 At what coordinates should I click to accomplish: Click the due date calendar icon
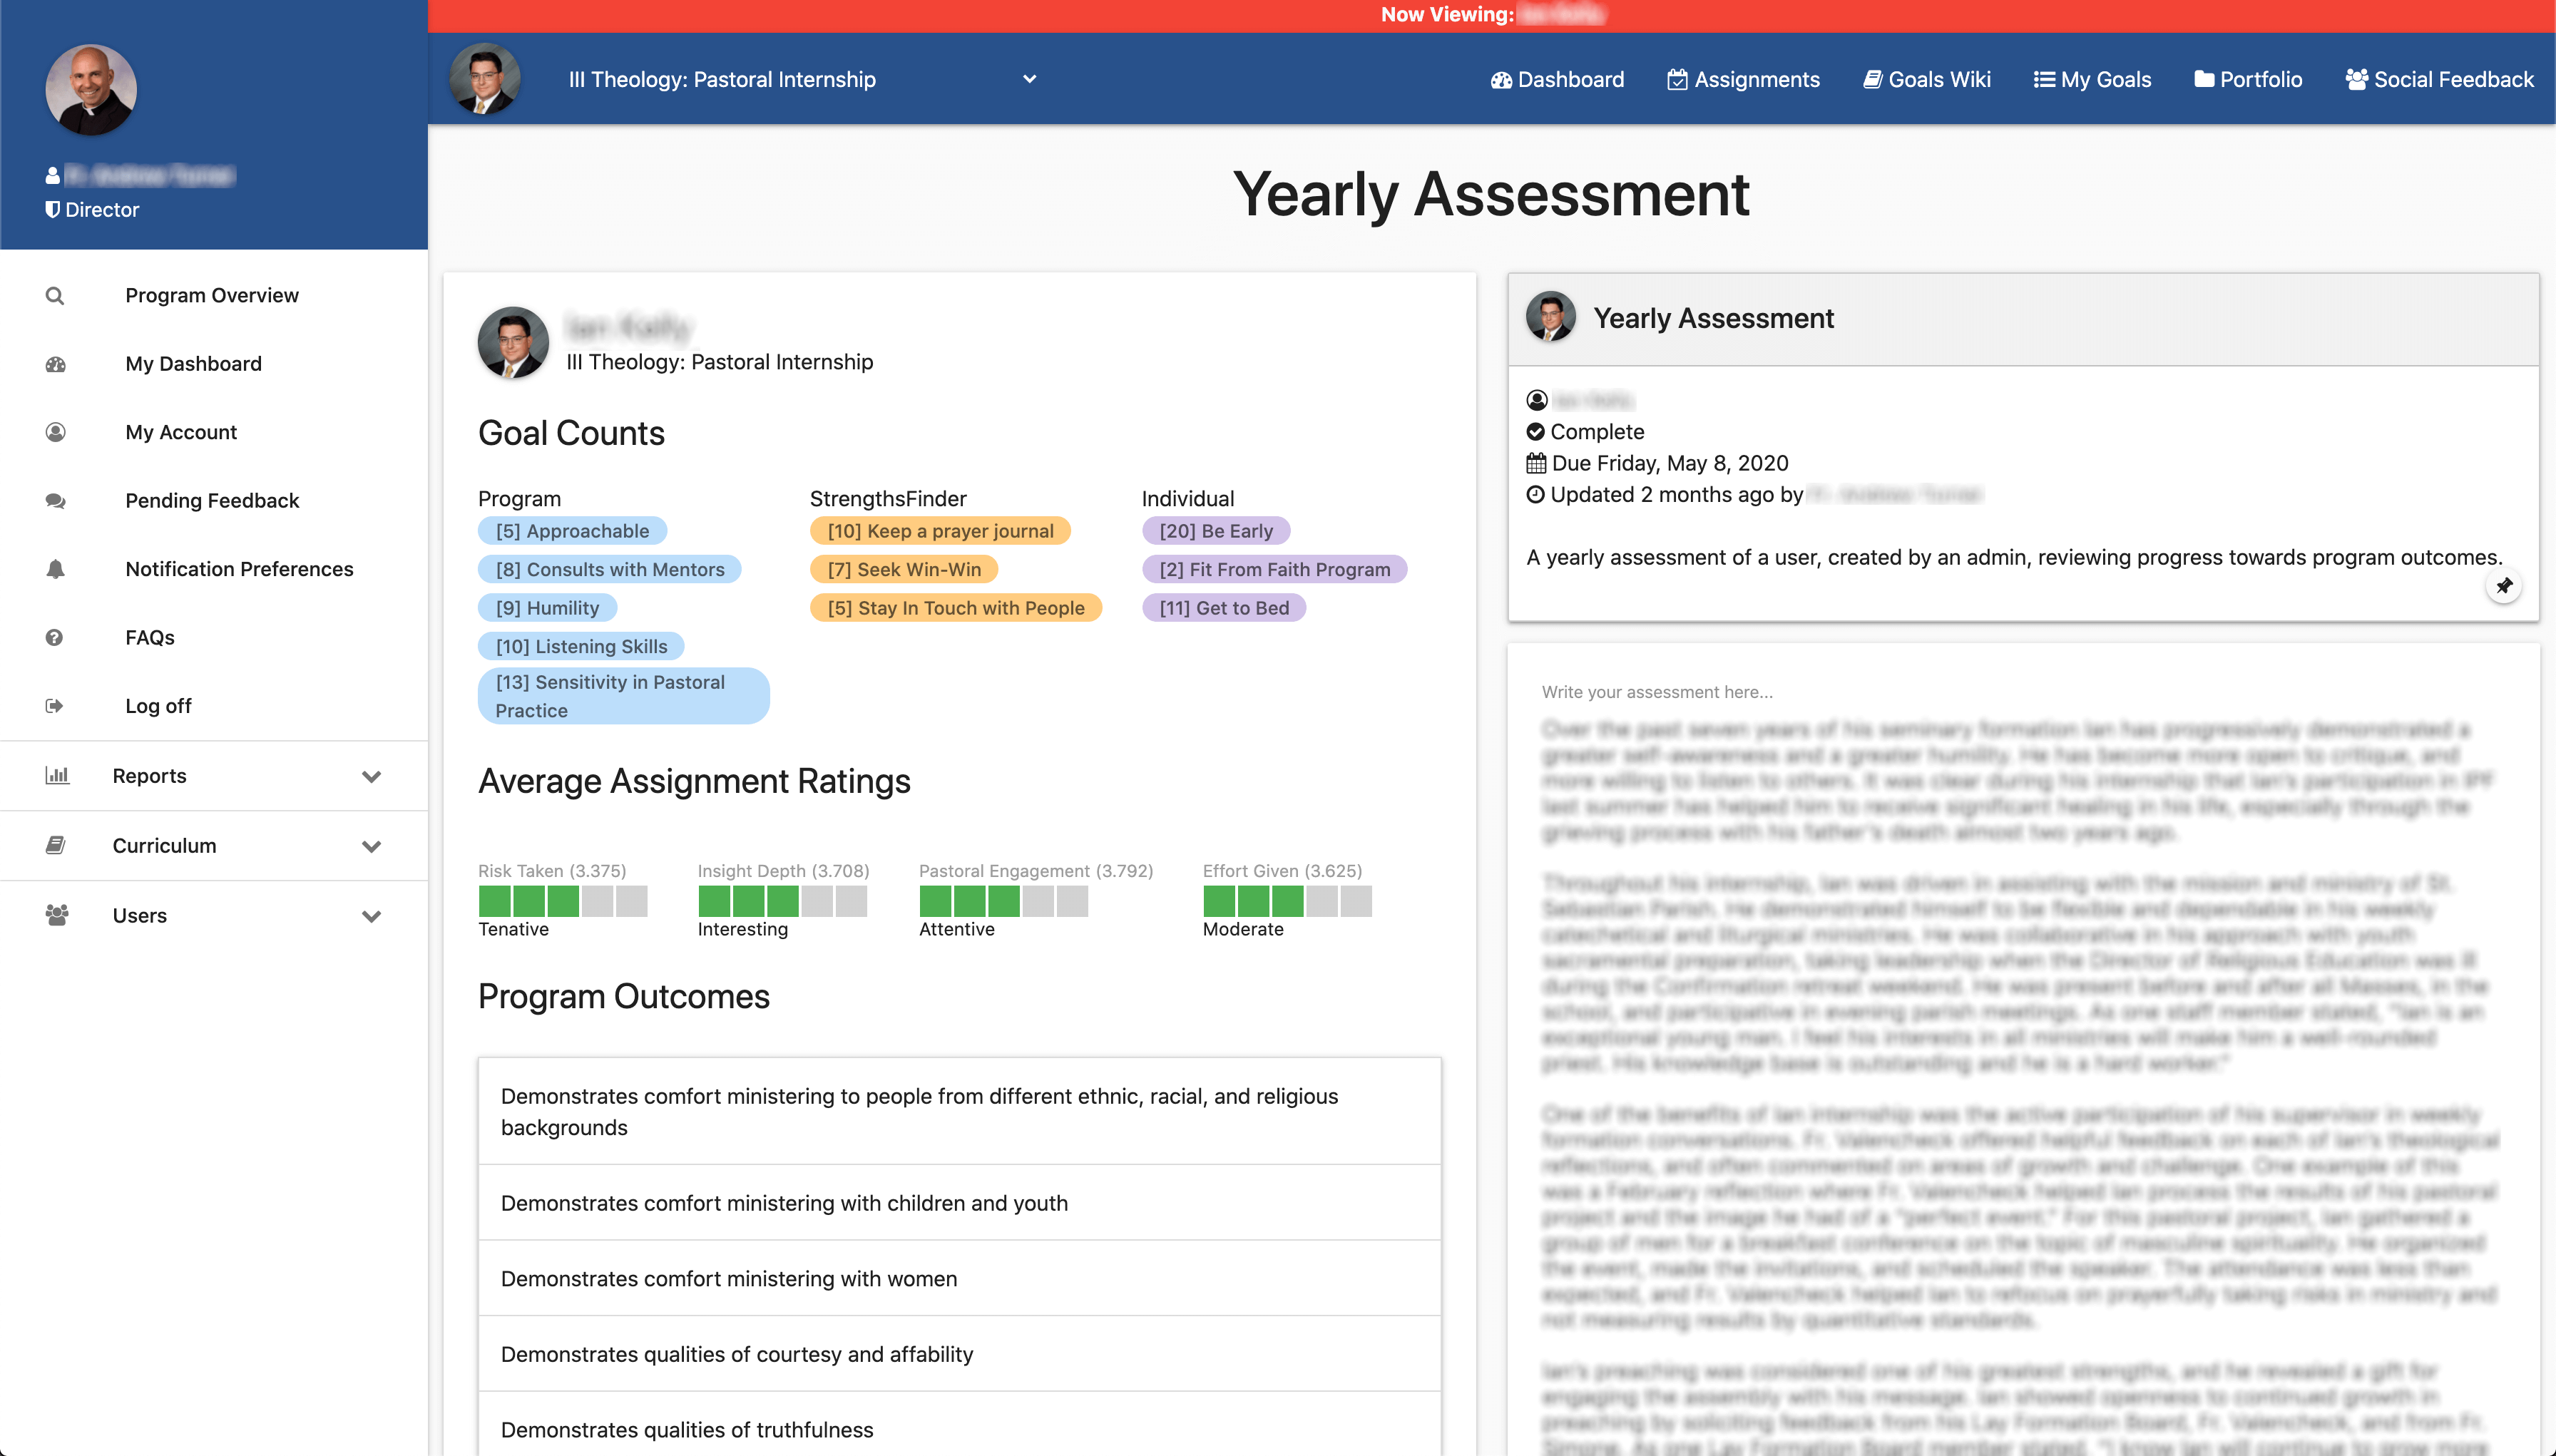click(1536, 463)
